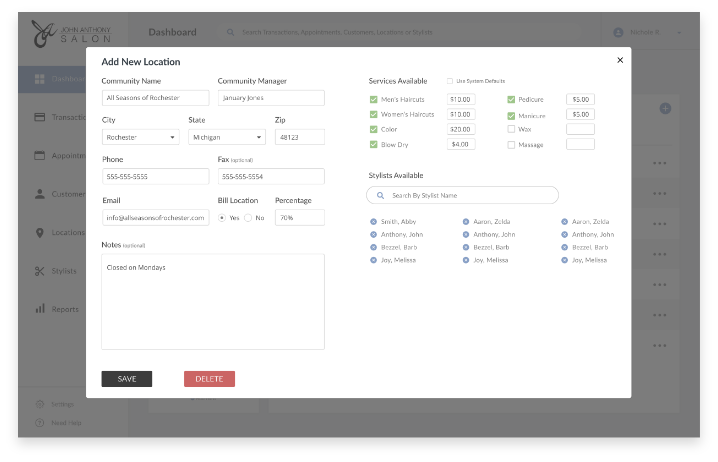Click the Reports bar chart icon
718x462 pixels.
(40, 309)
